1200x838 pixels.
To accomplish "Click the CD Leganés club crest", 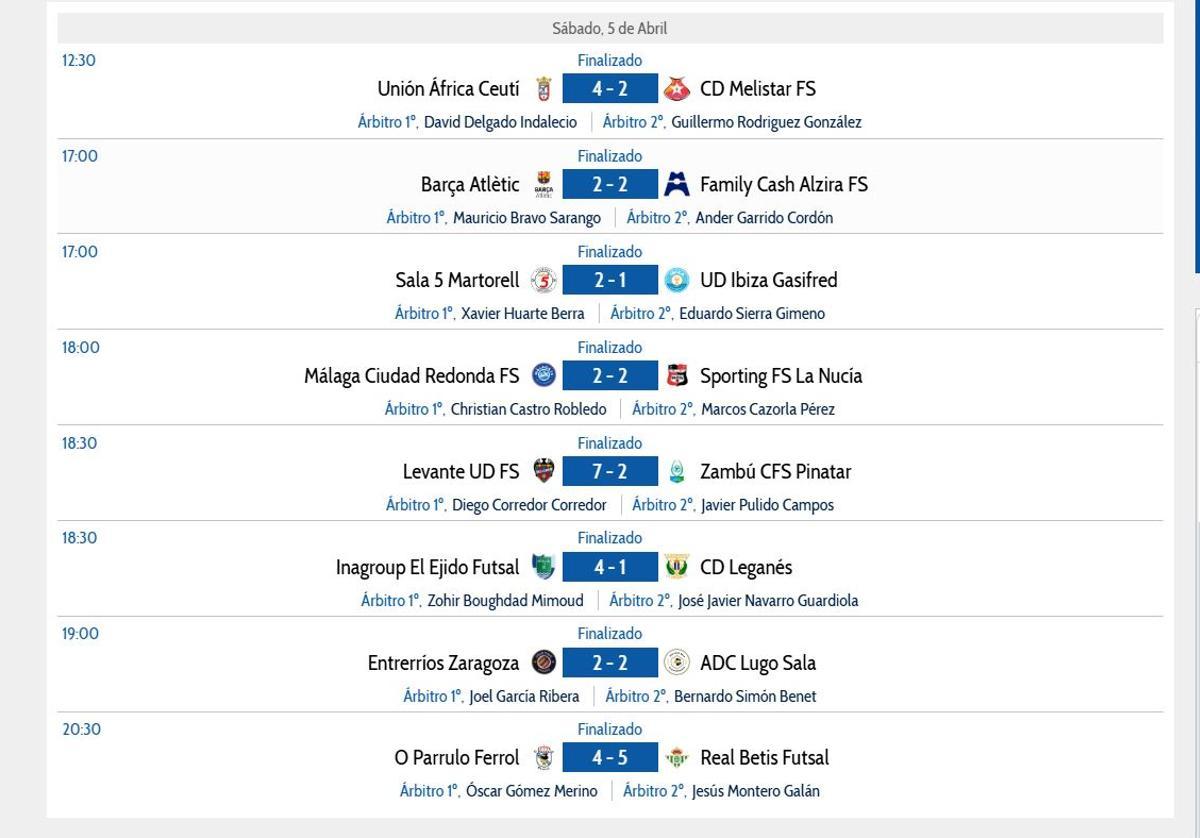I will 677,566.
